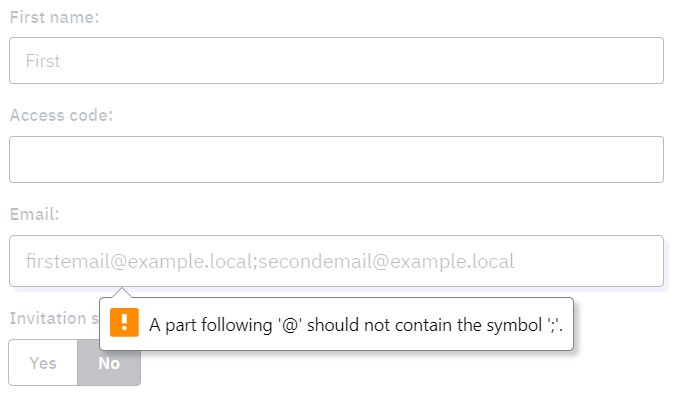This screenshot has height=401, width=675.
Task: Click into the Access code field
Action: [336, 160]
